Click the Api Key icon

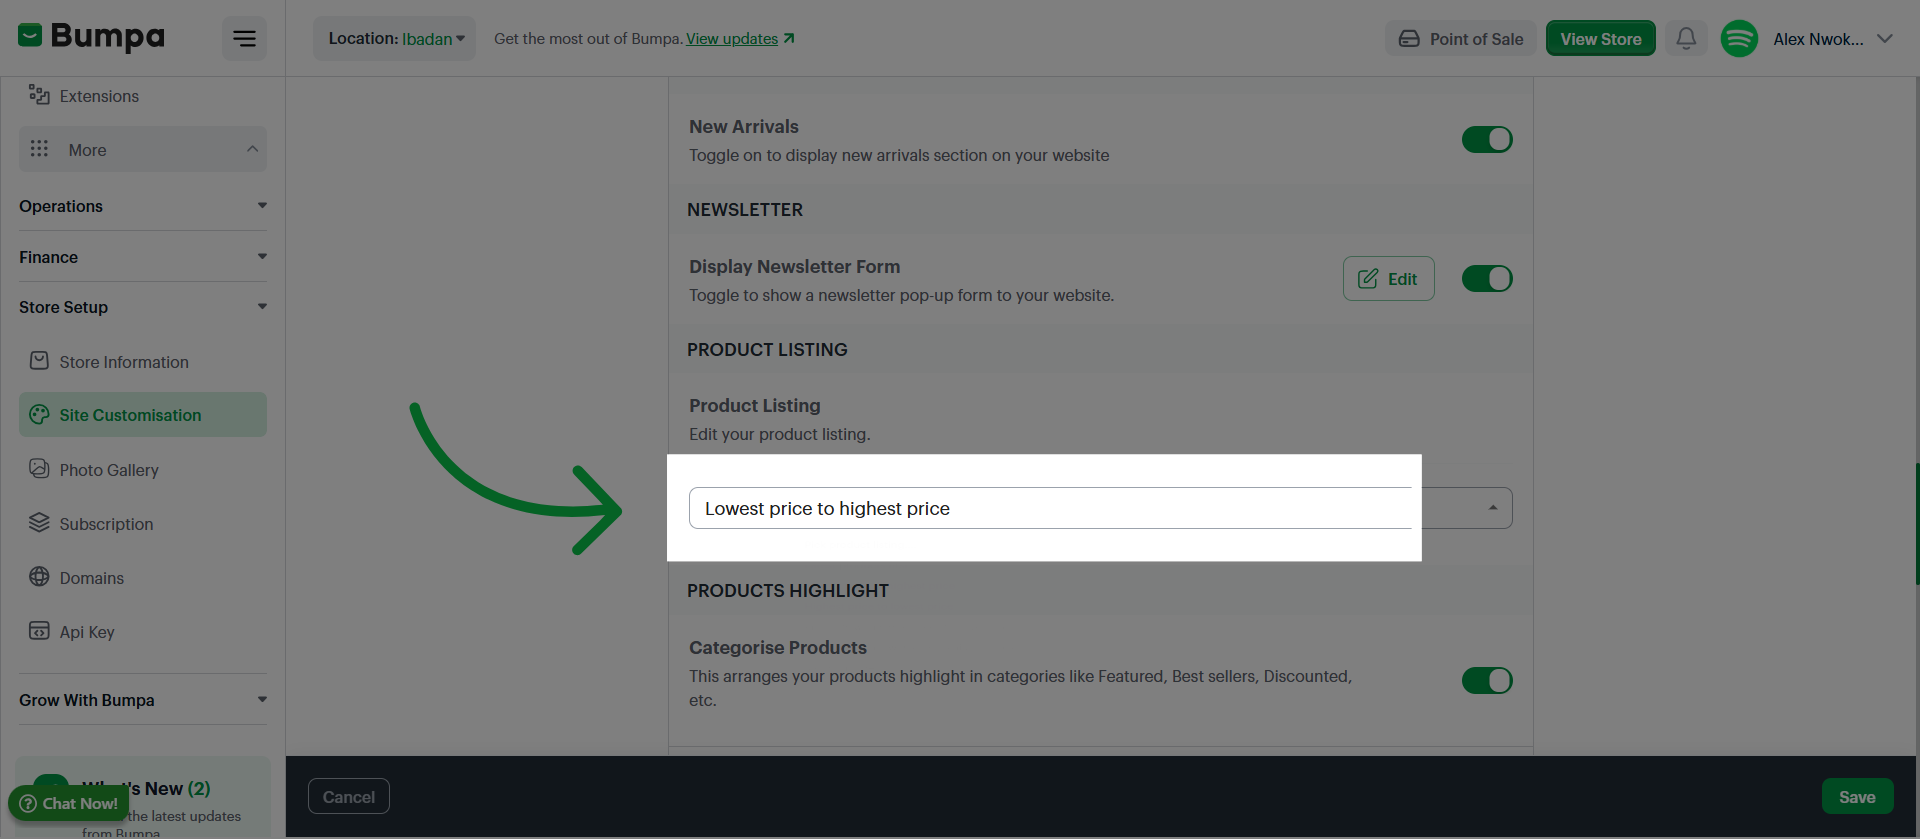point(39,631)
